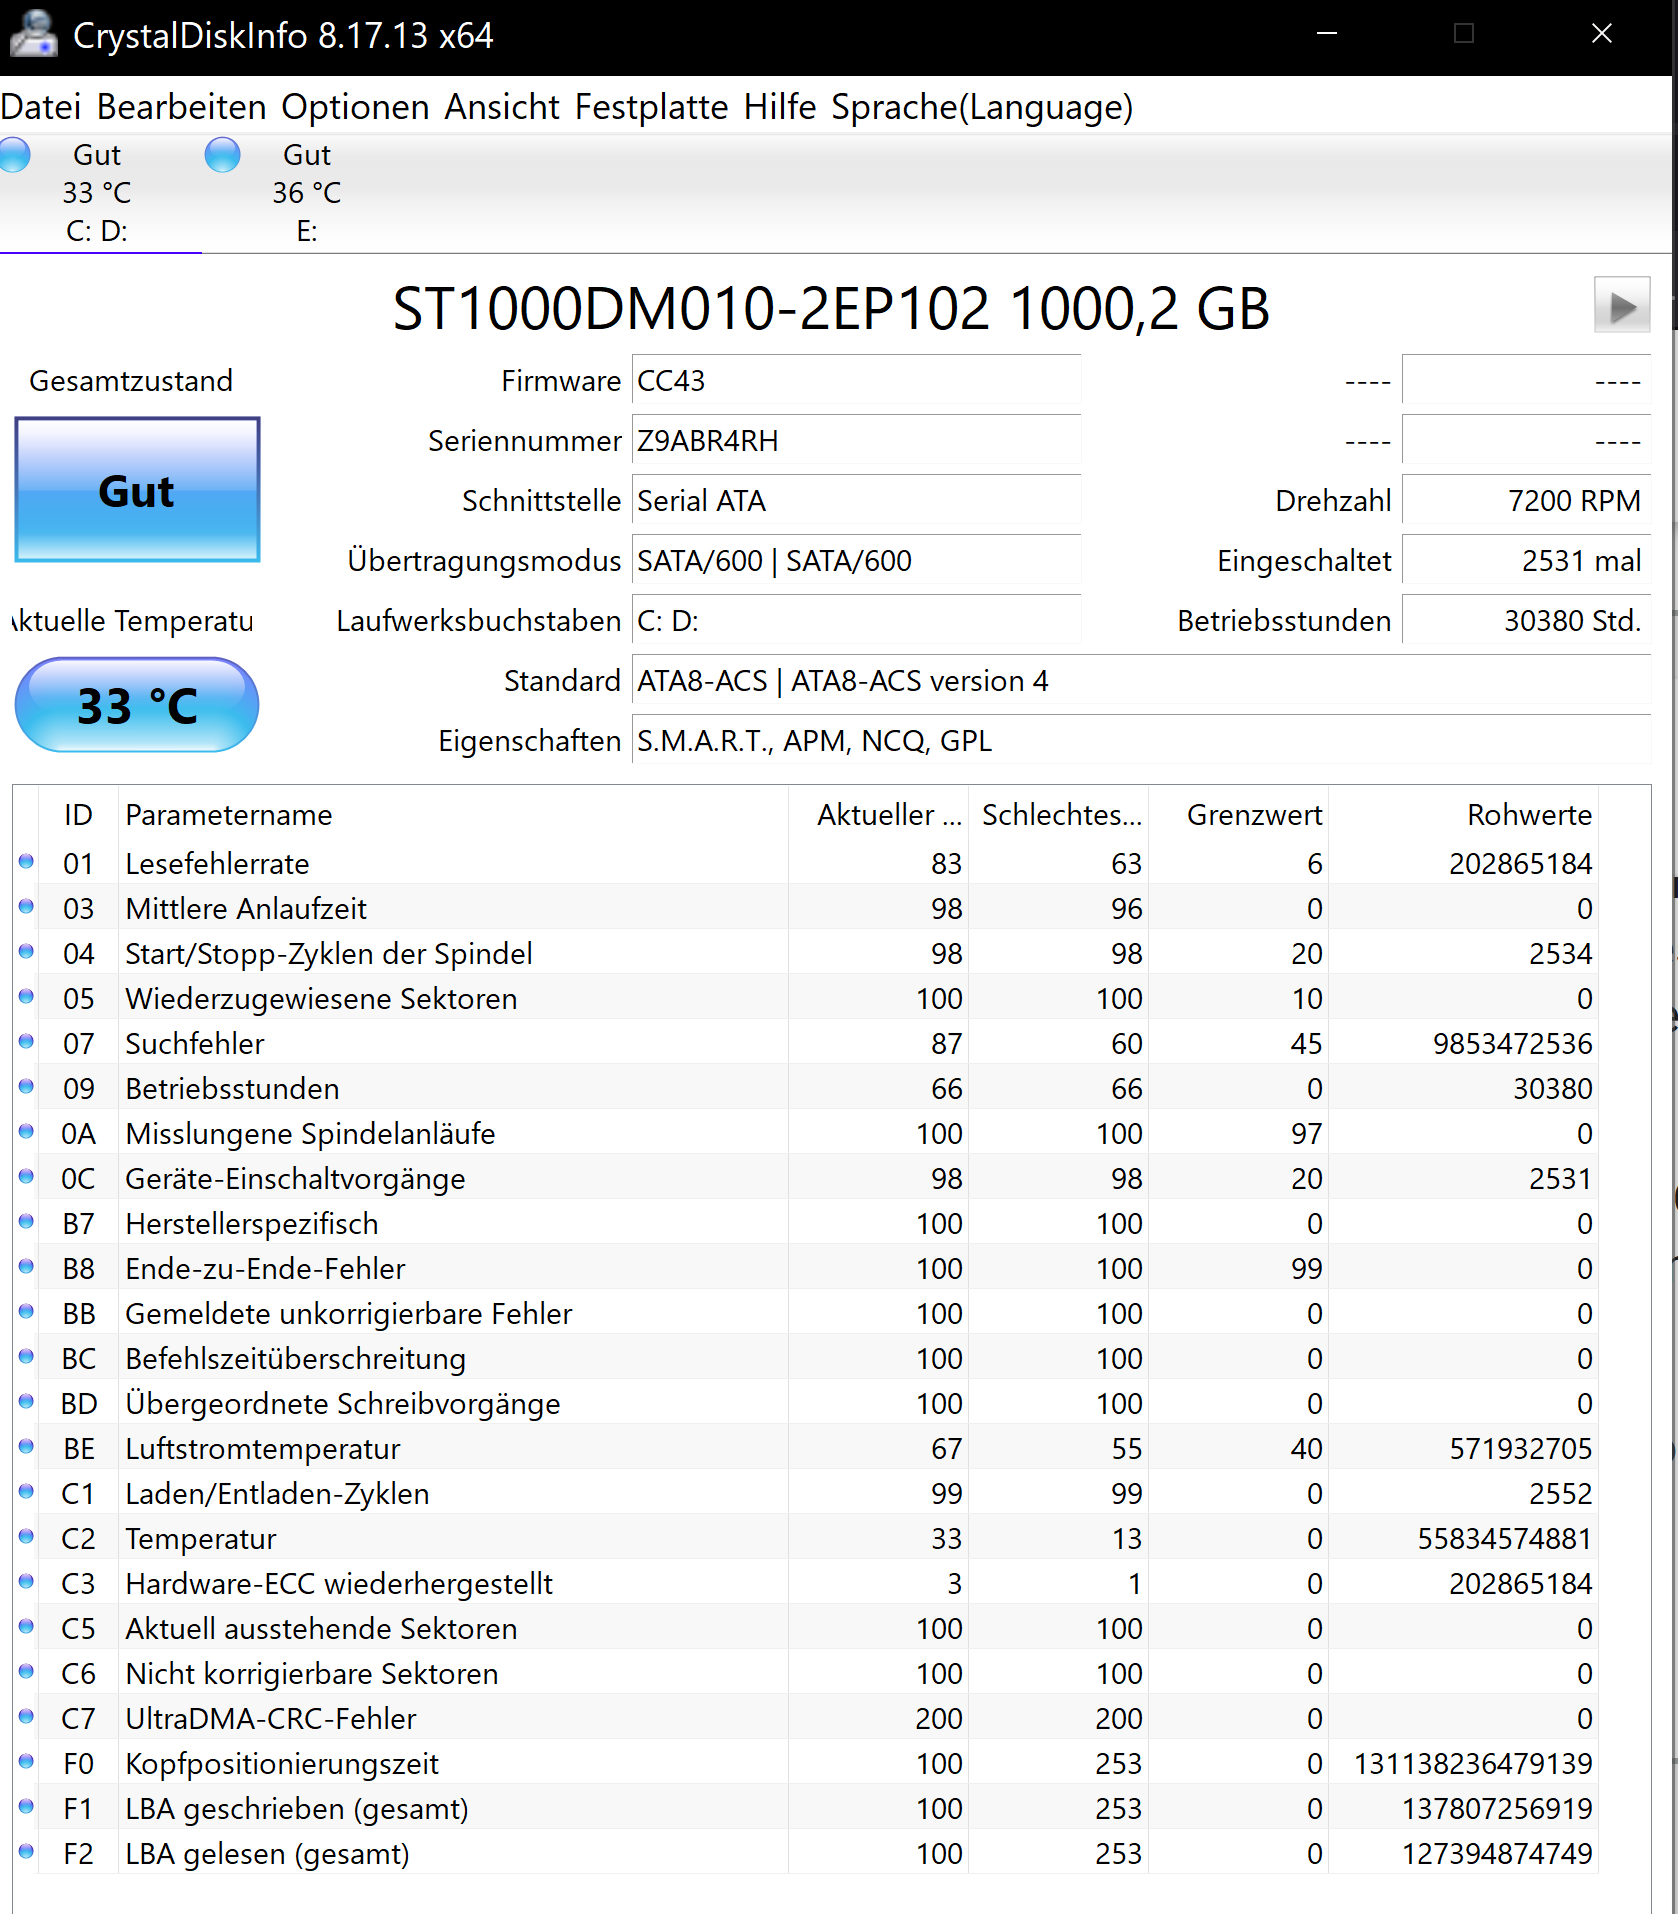The image size is (1678, 1914).
Task: Click status dot of the Betriebsstunden 09 row
Action: tap(26, 1086)
